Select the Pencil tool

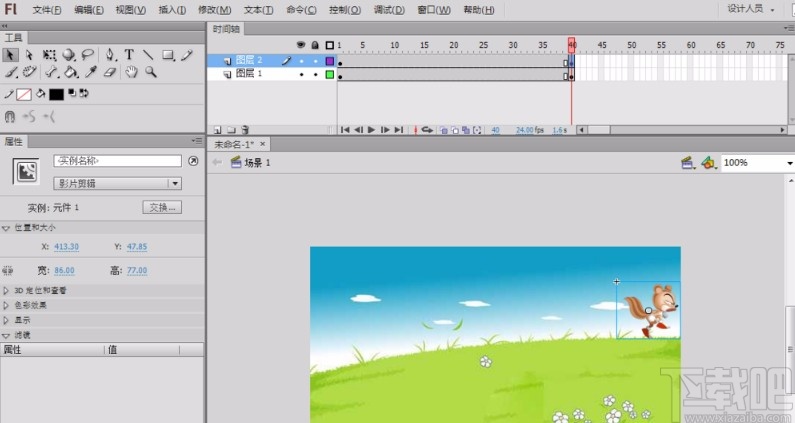pos(187,55)
